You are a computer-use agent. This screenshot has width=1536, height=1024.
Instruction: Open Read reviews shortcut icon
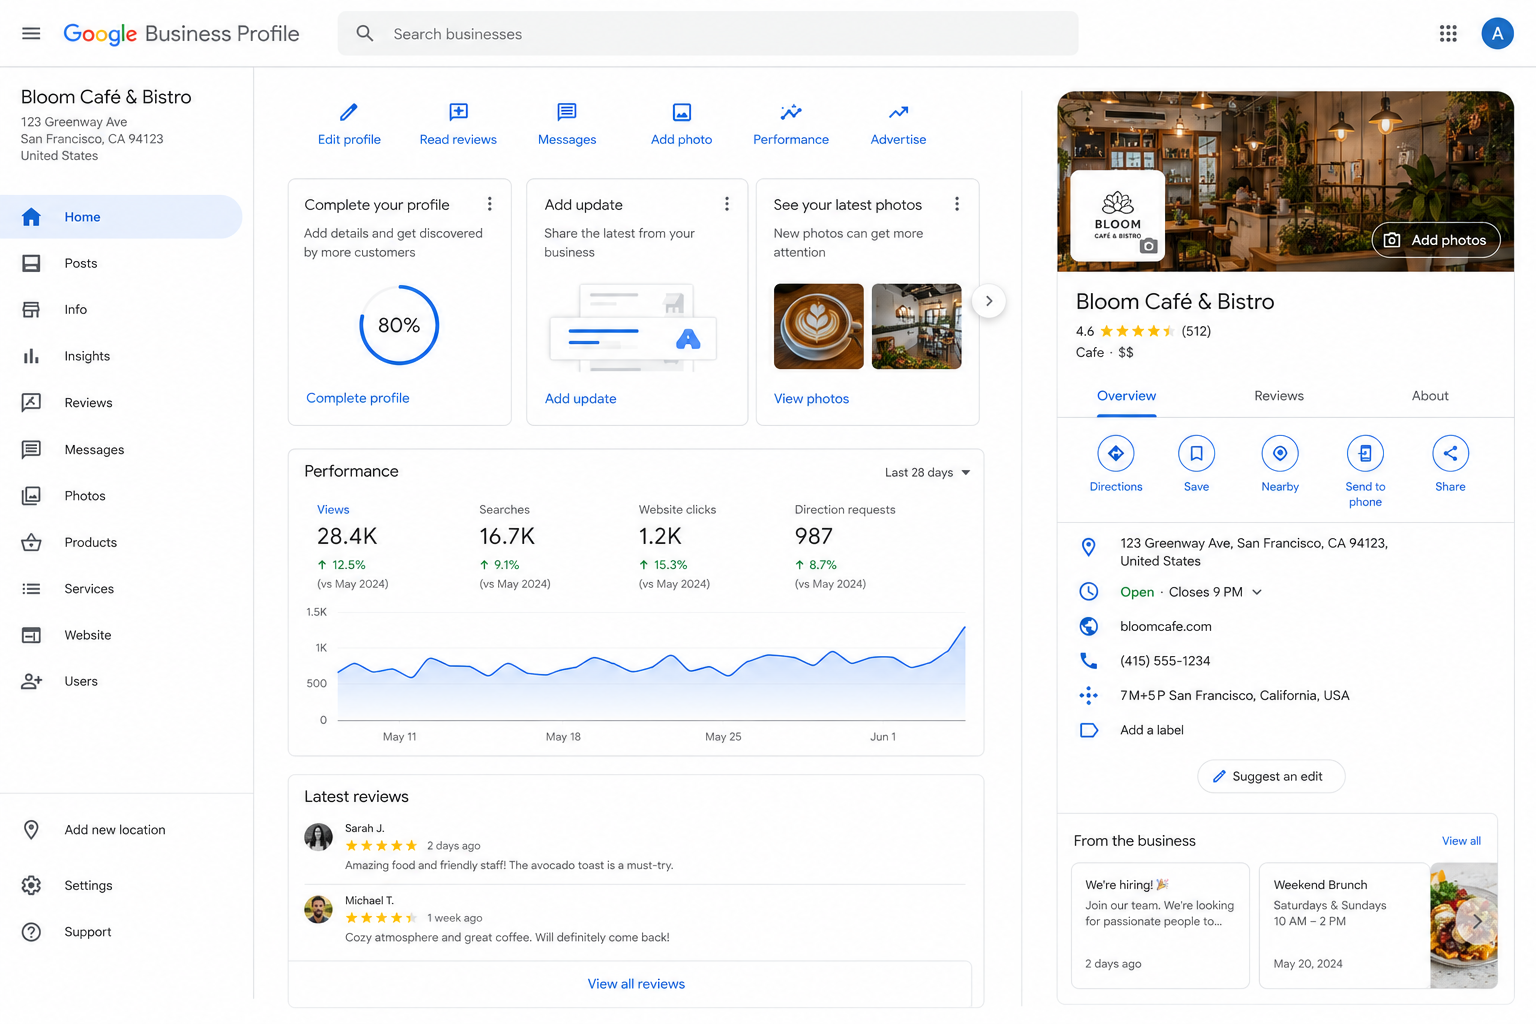(x=458, y=112)
